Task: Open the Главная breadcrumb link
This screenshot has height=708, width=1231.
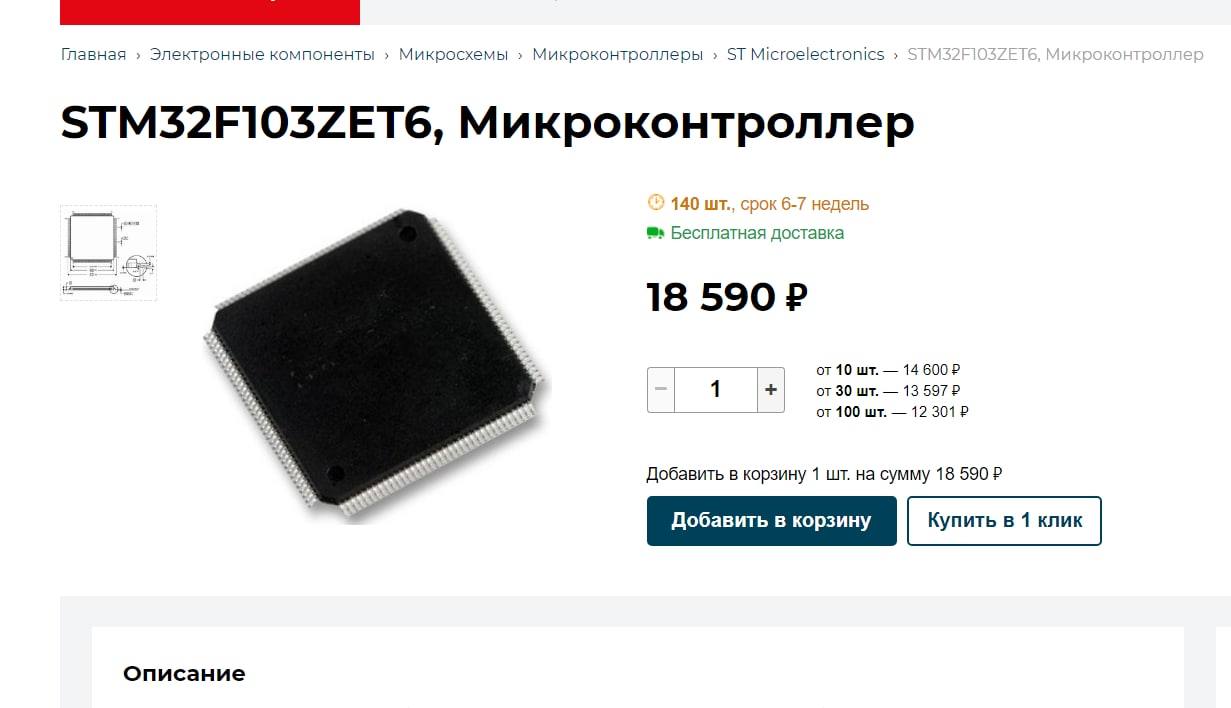Action: pyautogui.click(x=94, y=54)
